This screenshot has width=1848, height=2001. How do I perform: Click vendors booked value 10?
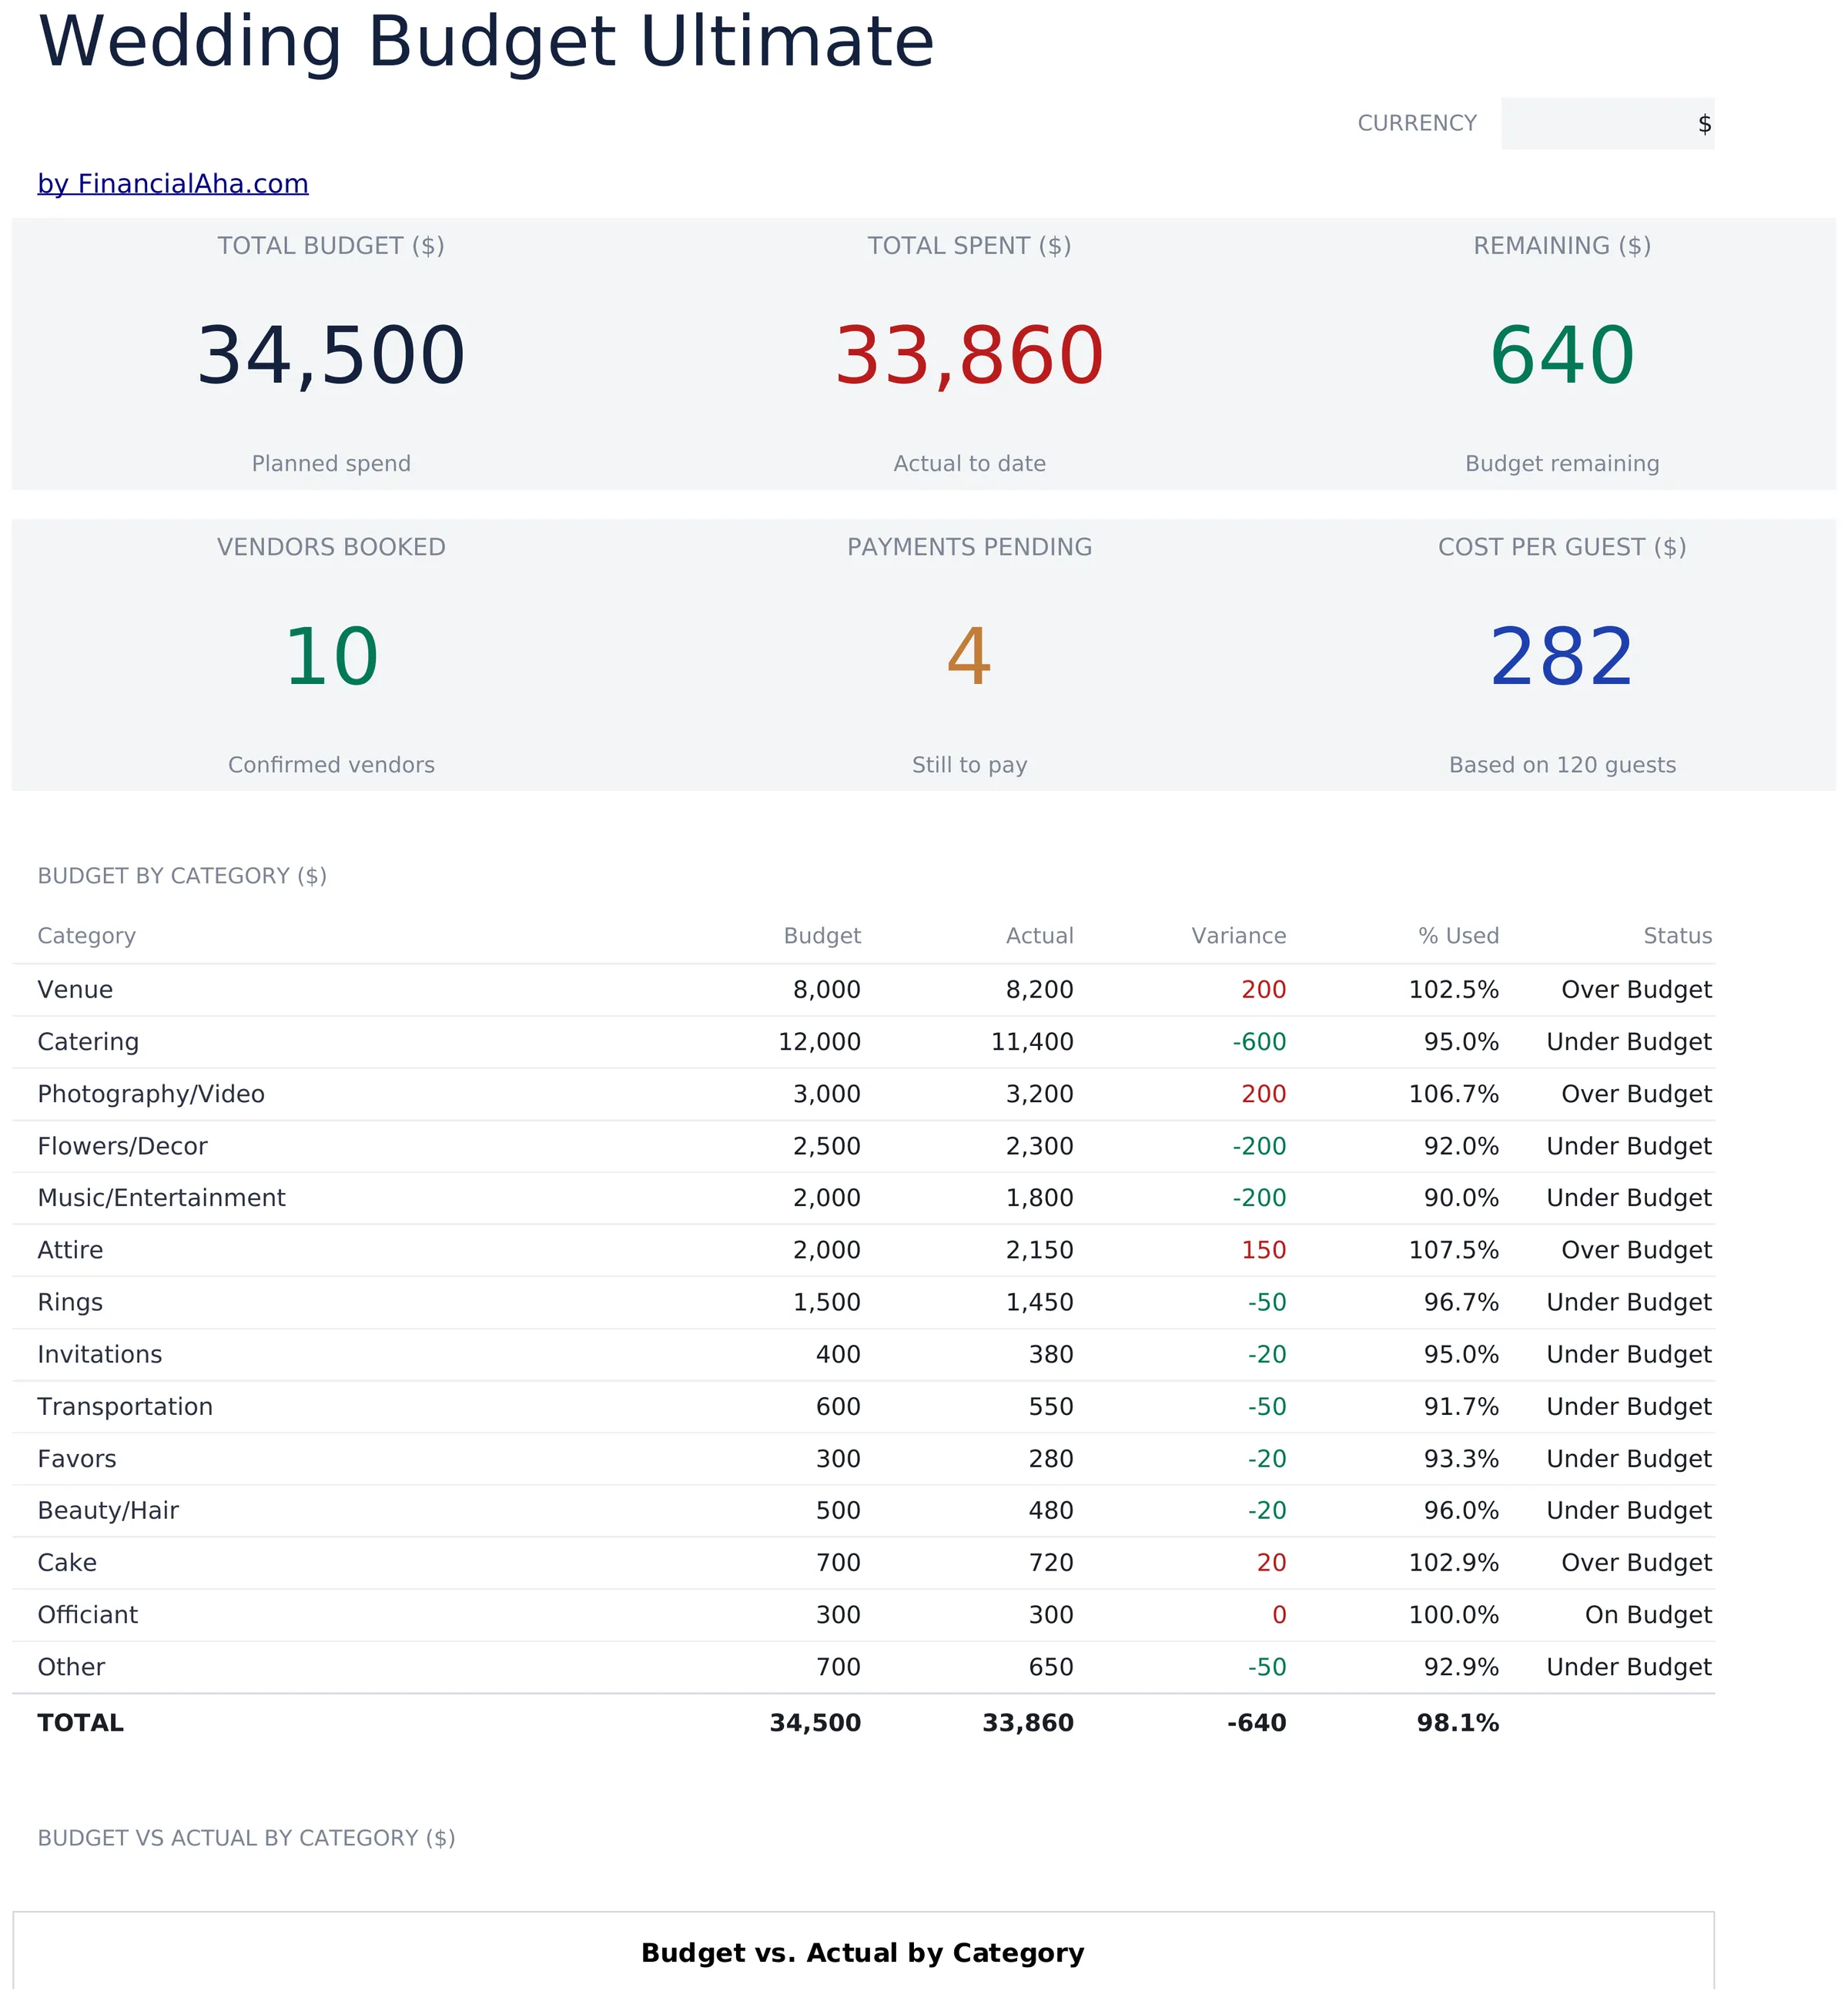pos(331,657)
